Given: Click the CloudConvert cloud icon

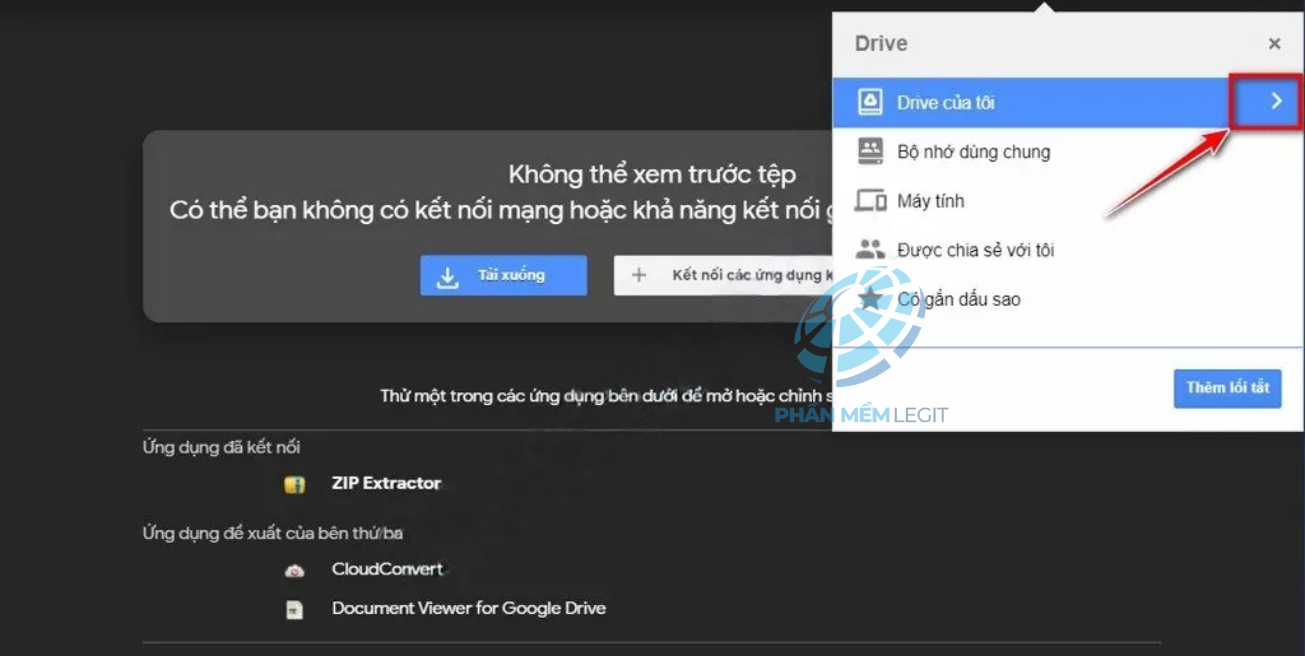Looking at the screenshot, I should click(294, 571).
